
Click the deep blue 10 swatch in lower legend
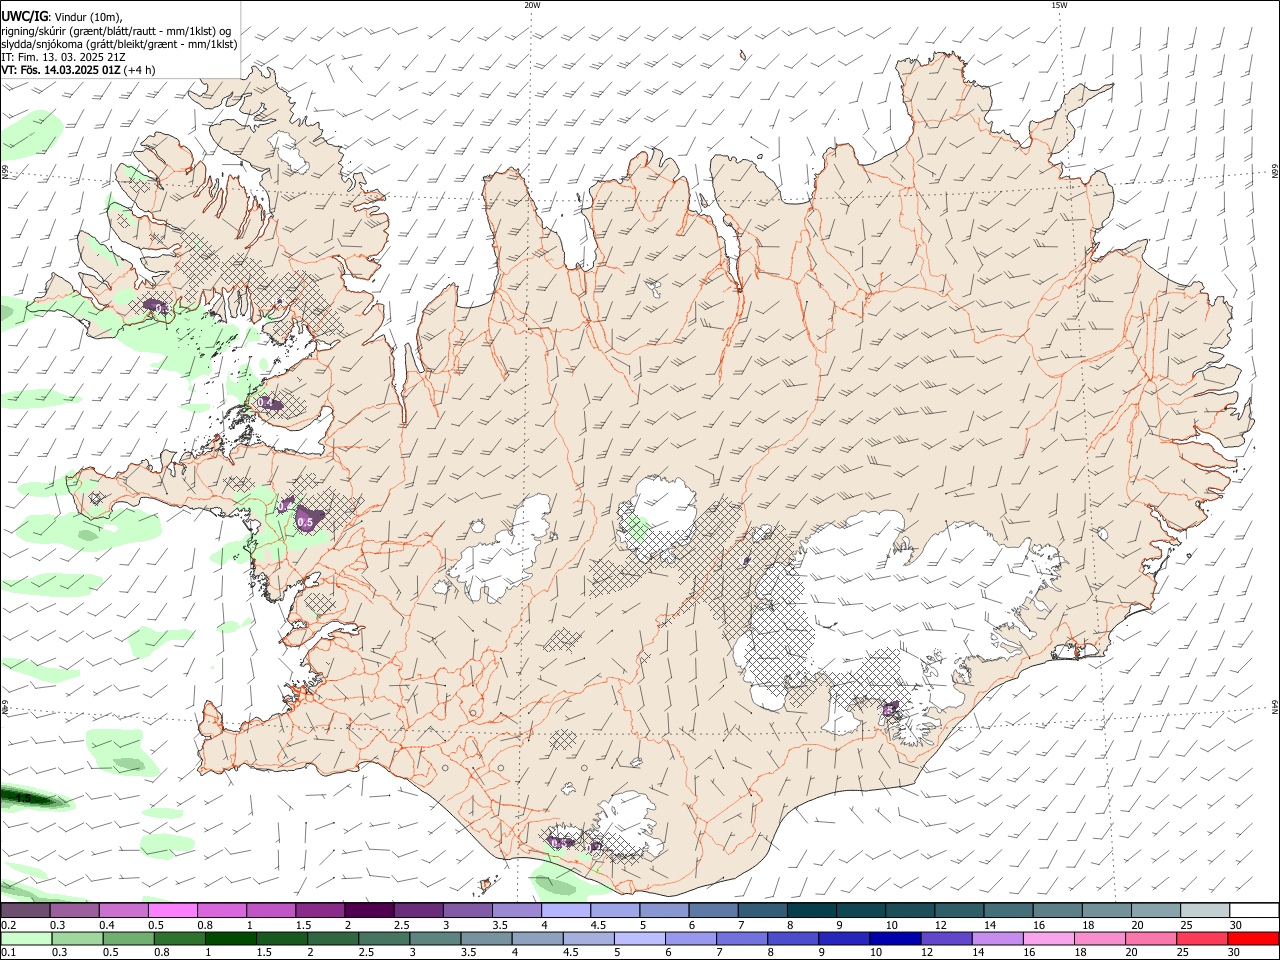pos(894,939)
